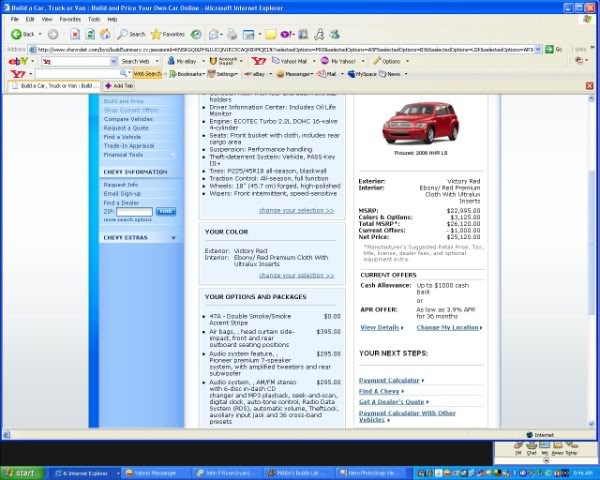600x480 pixels.
Task: Open the File menu
Action: [15, 19]
